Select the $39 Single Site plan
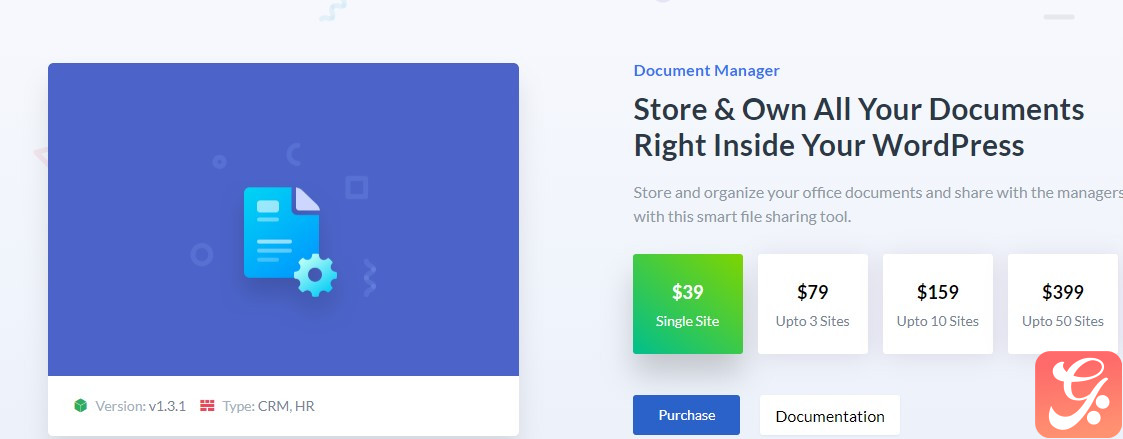Viewport: 1123px width, 439px height. (x=687, y=304)
